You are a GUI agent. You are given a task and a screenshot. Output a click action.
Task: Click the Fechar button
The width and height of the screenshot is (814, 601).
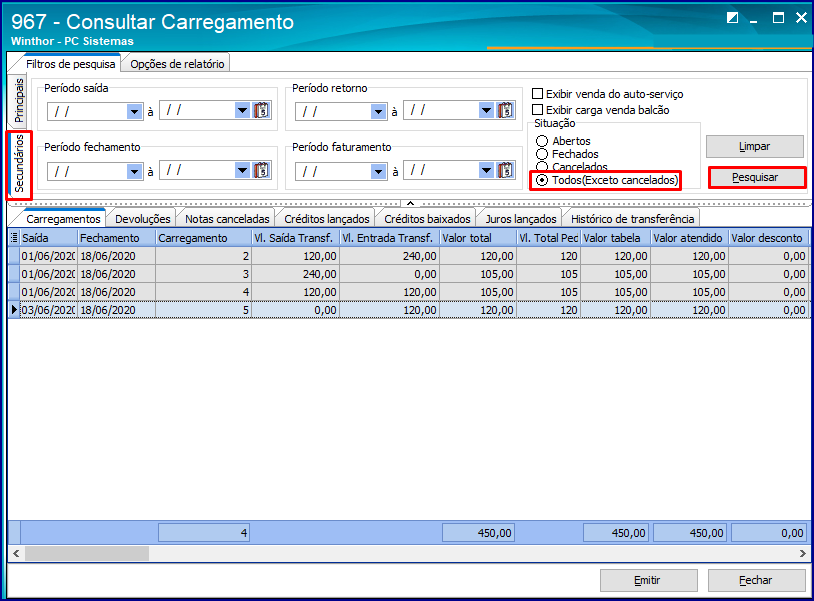click(756, 580)
